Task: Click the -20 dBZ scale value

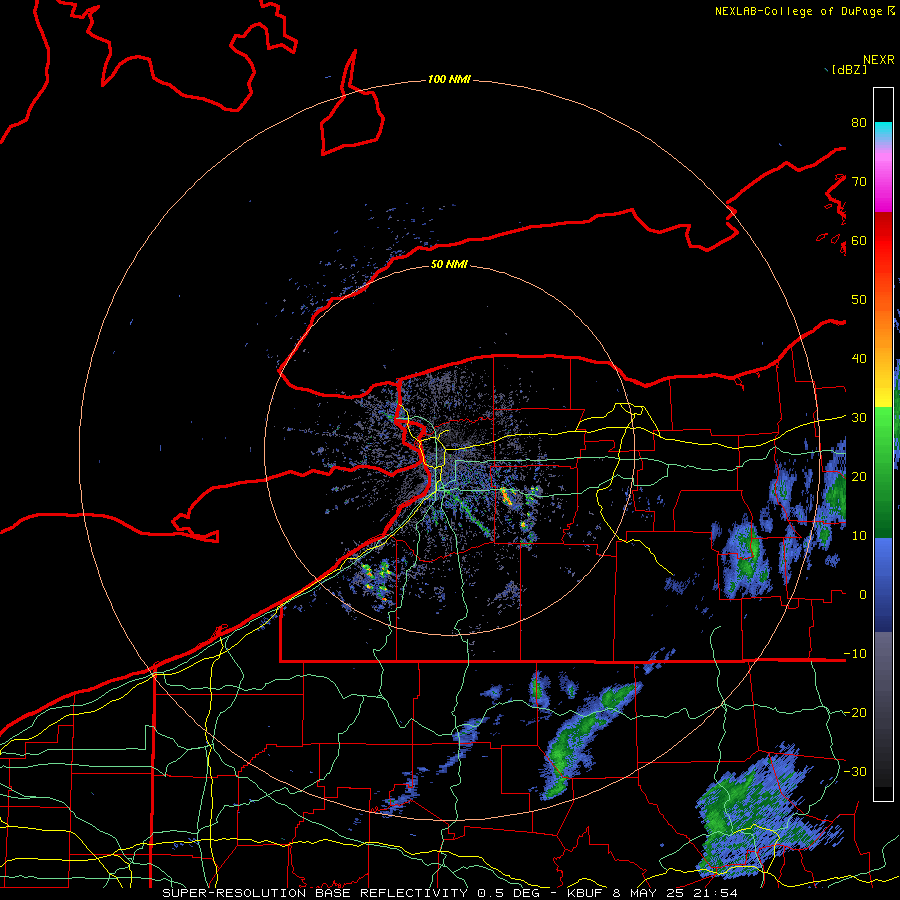Action: tap(855, 713)
